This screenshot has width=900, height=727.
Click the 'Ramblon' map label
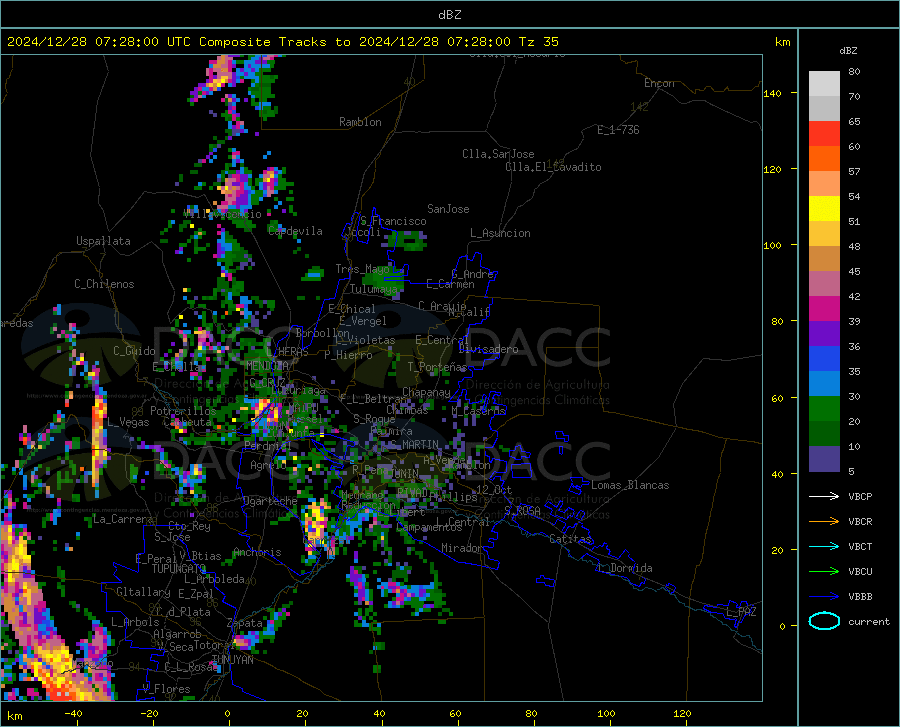pyautogui.click(x=360, y=122)
